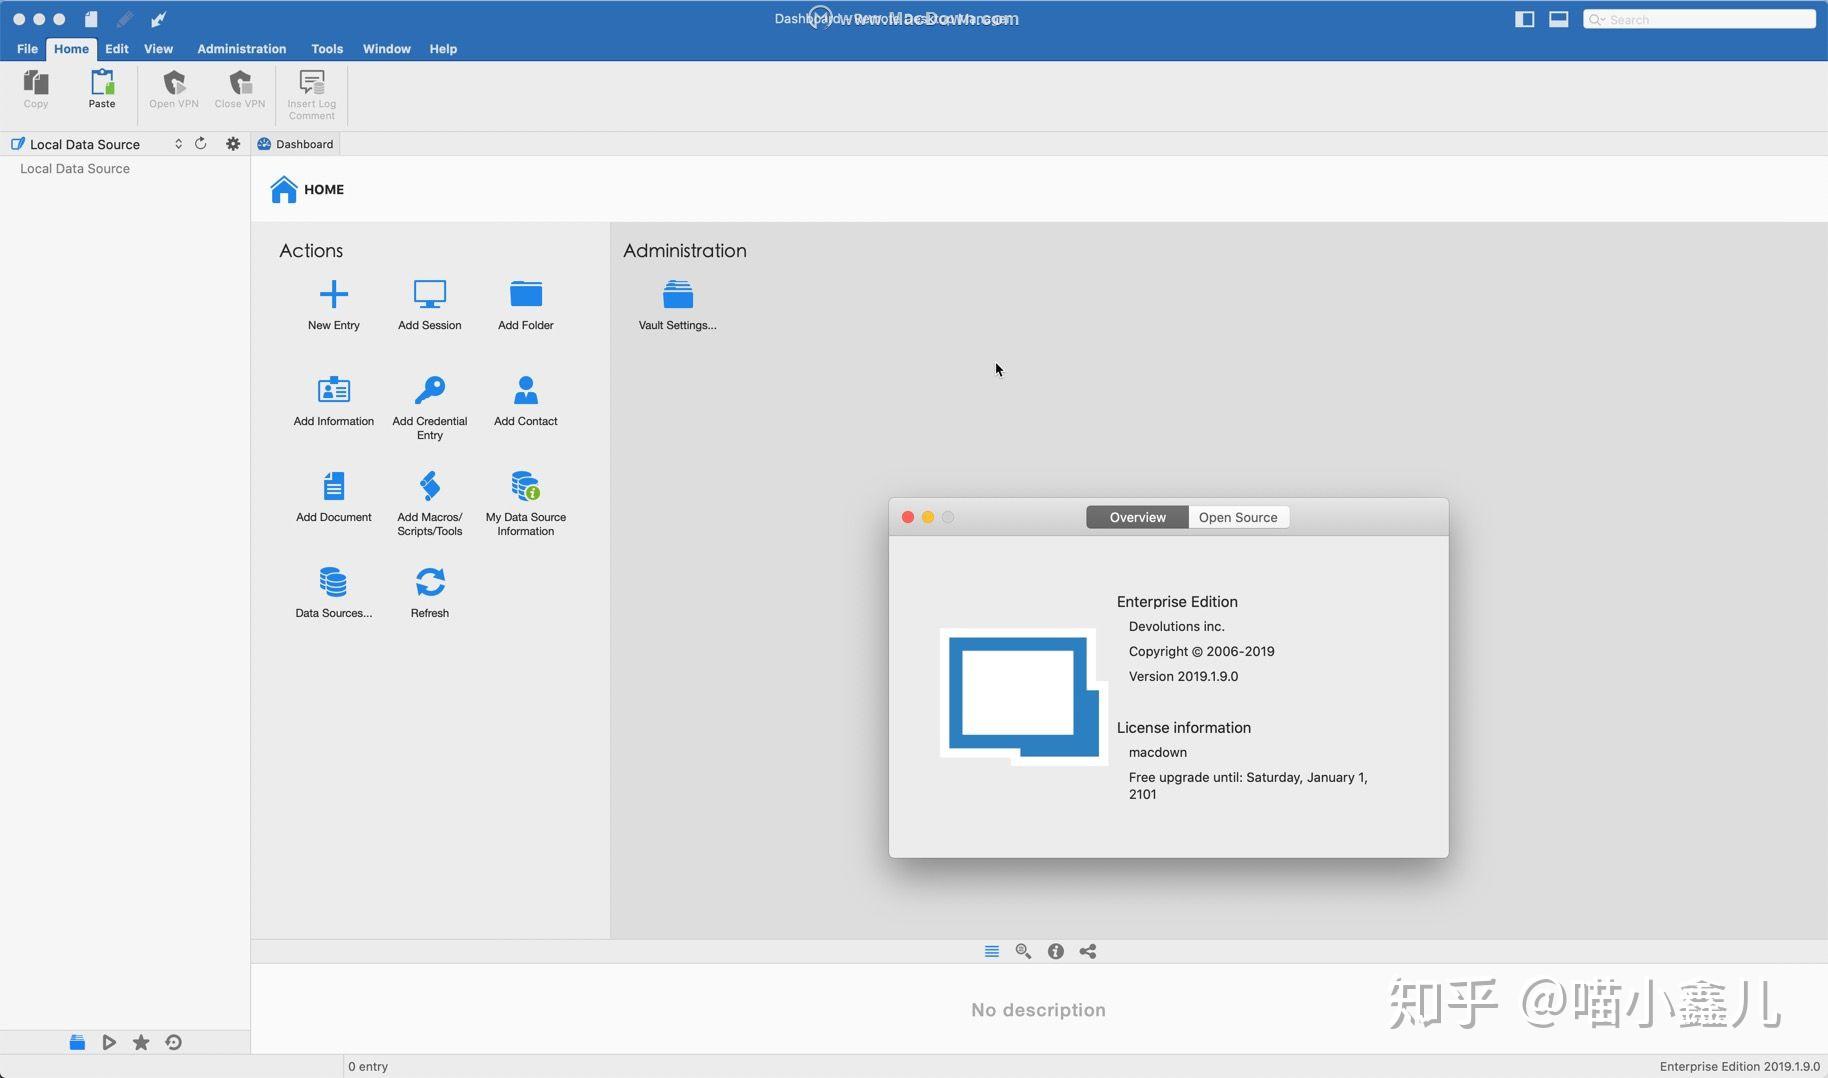This screenshot has height=1078, width=1828.
Task: Open Vault Settings icon
Action: pos(678,294)
